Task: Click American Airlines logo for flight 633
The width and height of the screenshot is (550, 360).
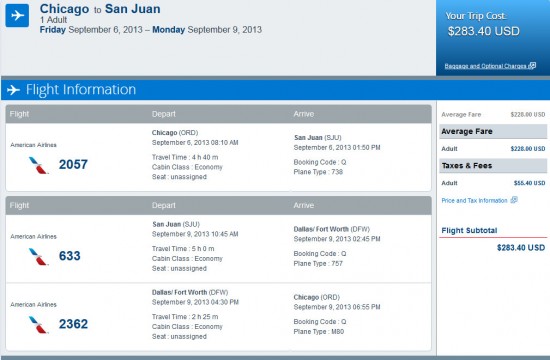Action: point(38,256)
